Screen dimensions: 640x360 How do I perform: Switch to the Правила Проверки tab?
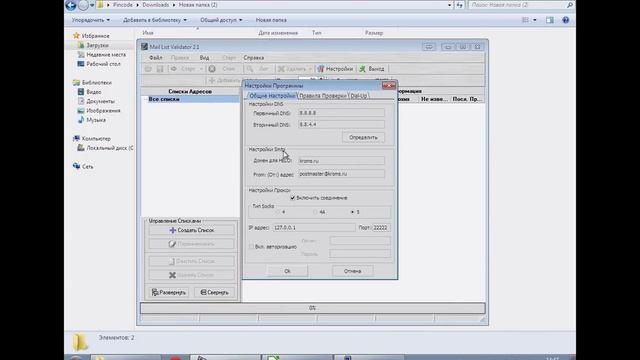coord(322,96)
